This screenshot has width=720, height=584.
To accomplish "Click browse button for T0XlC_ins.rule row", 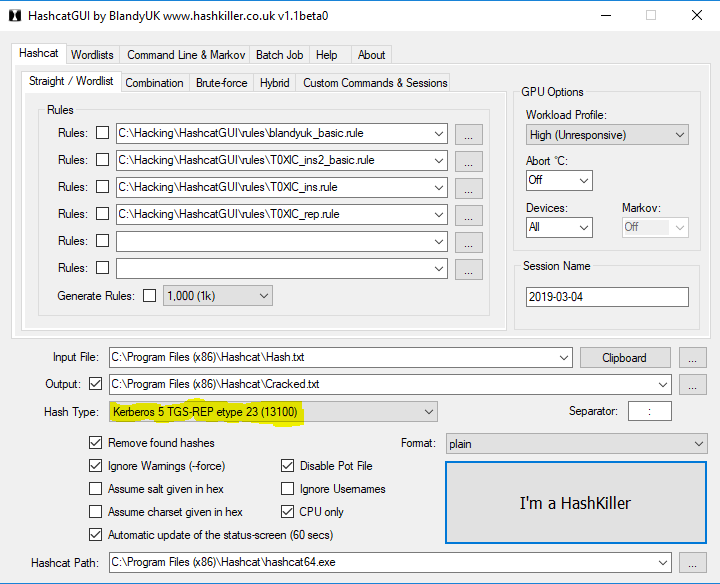I will [468, 188].
